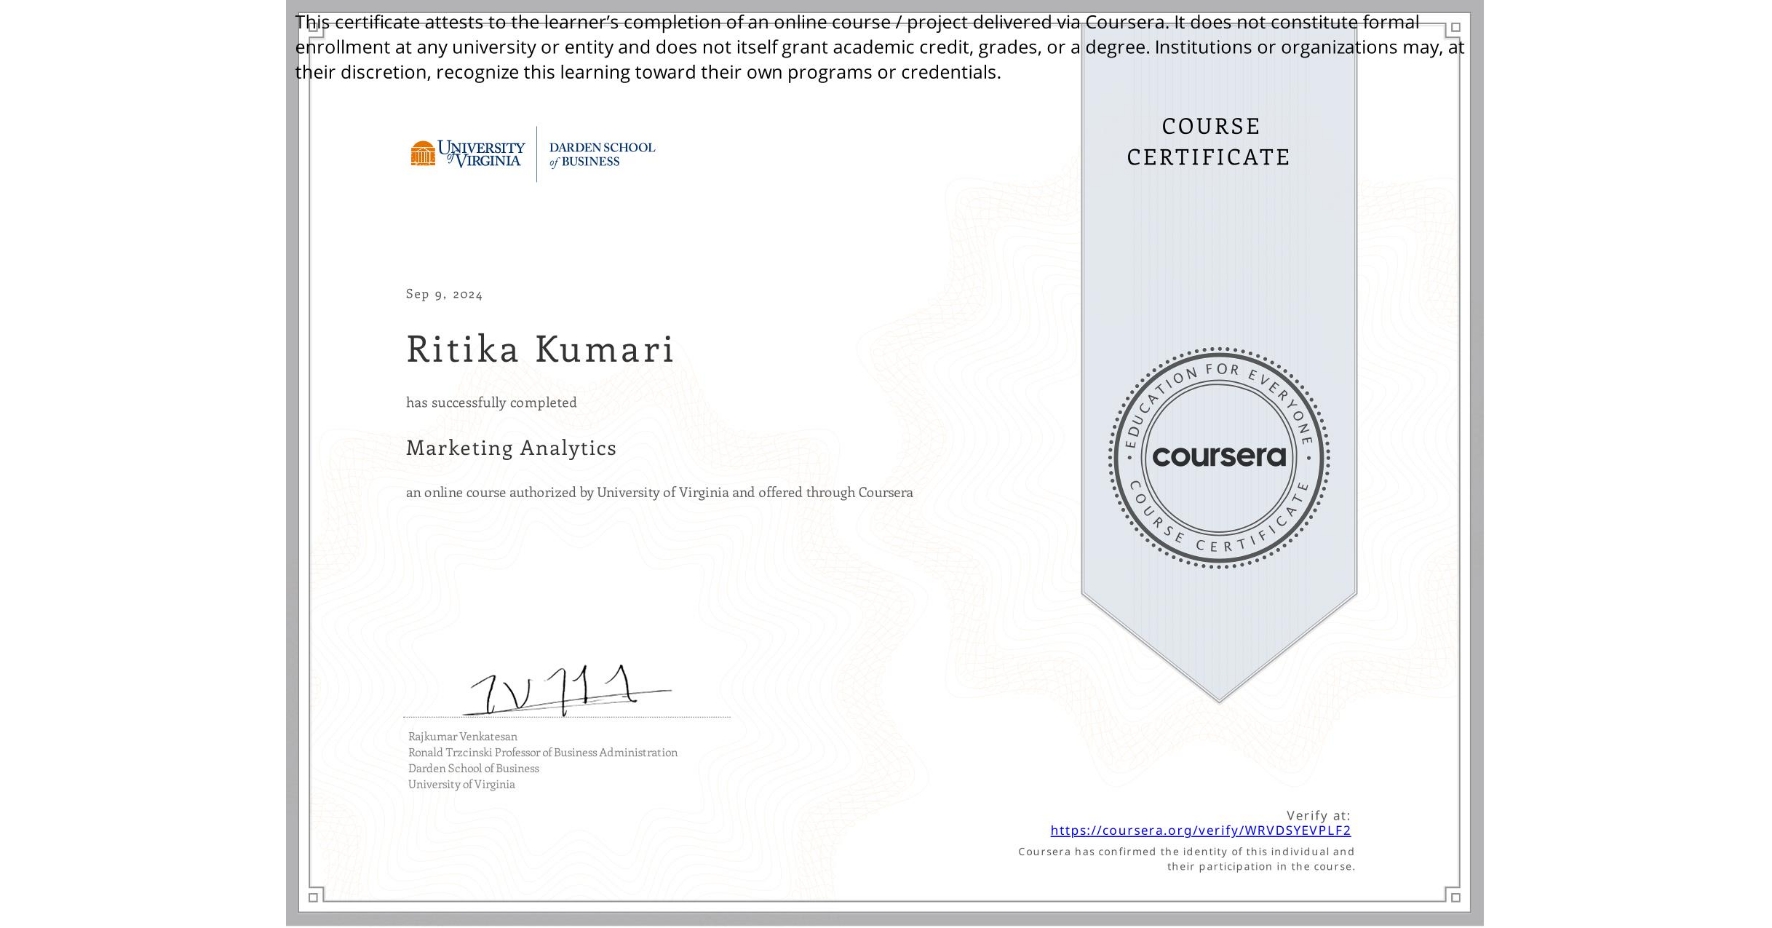Click the University of Virginia logo
This screenshot has height=928, width=1772.
click(467, 153)
